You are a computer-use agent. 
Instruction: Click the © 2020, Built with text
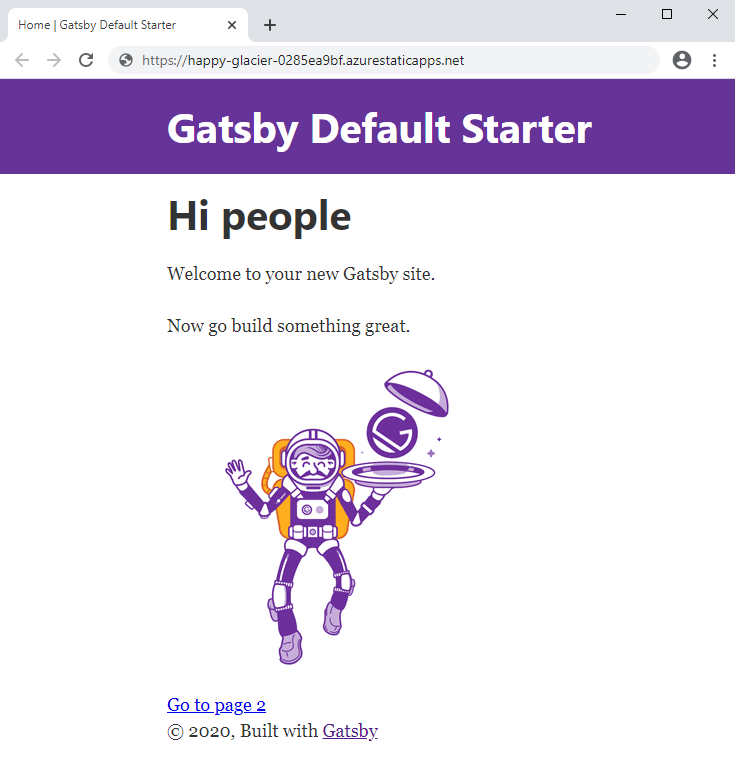[x=242, y=731]
